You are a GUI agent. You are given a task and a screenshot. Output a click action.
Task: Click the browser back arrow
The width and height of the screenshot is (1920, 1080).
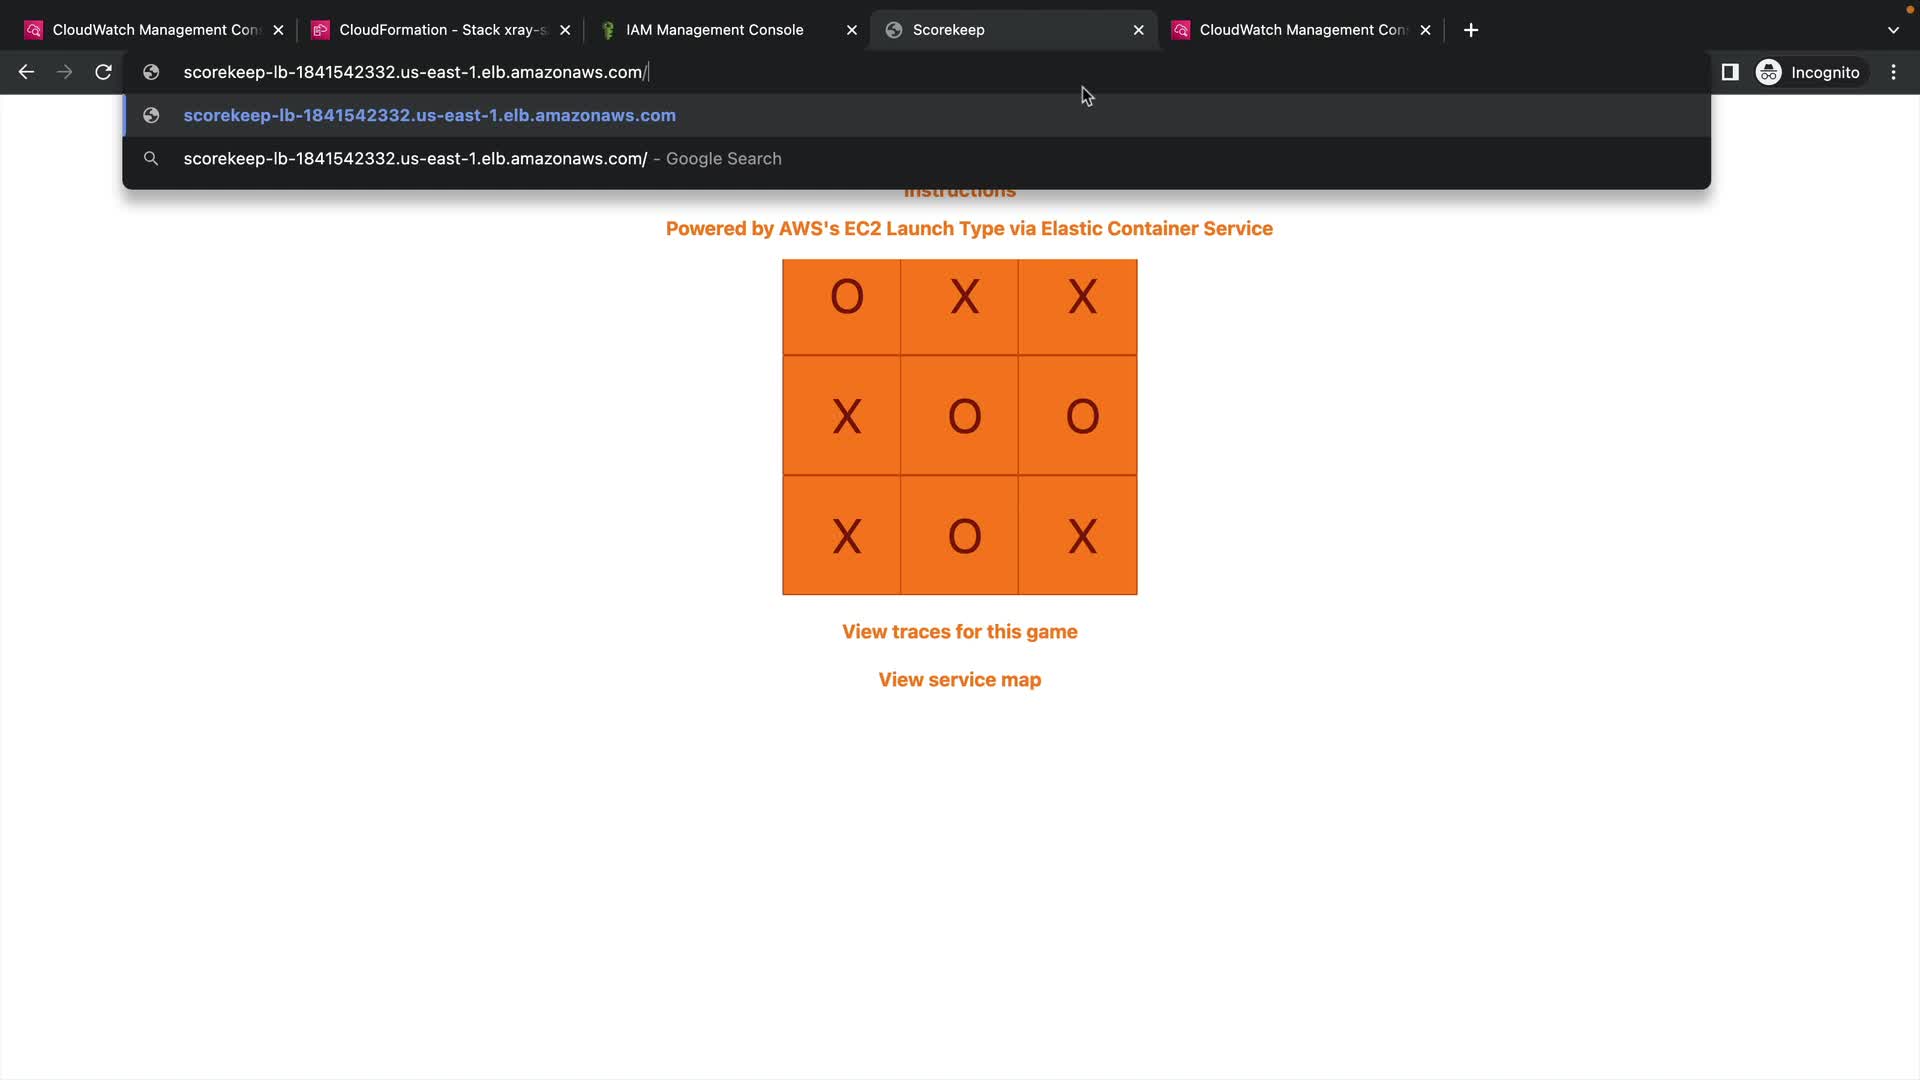[27, 72]
